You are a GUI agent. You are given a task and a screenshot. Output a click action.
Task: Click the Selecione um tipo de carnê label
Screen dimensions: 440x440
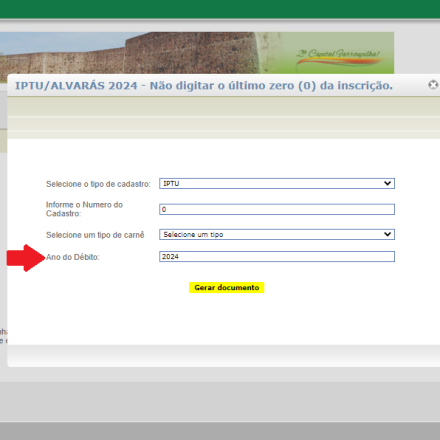pos(95,235)
